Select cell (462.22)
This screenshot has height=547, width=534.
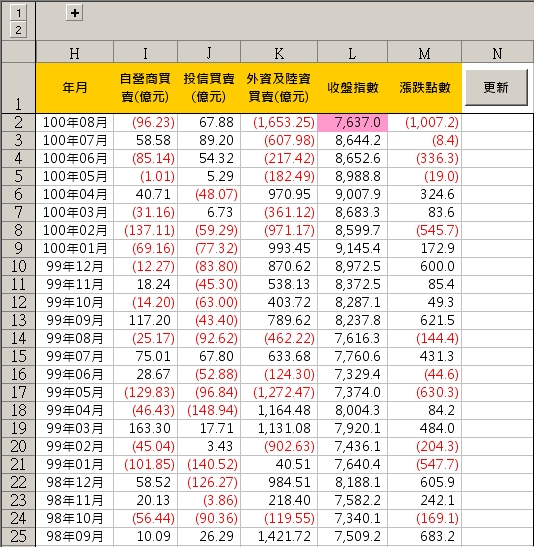click(x=279, y=338)
